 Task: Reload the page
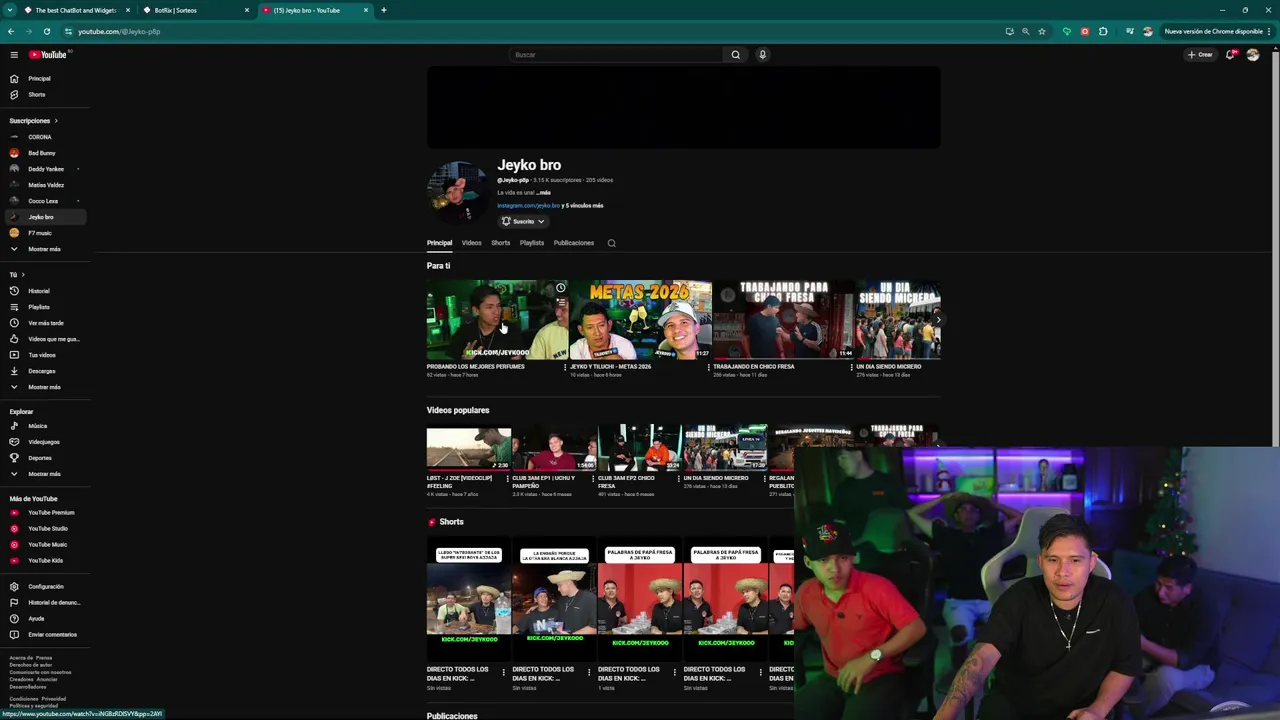tap(46, 31)
